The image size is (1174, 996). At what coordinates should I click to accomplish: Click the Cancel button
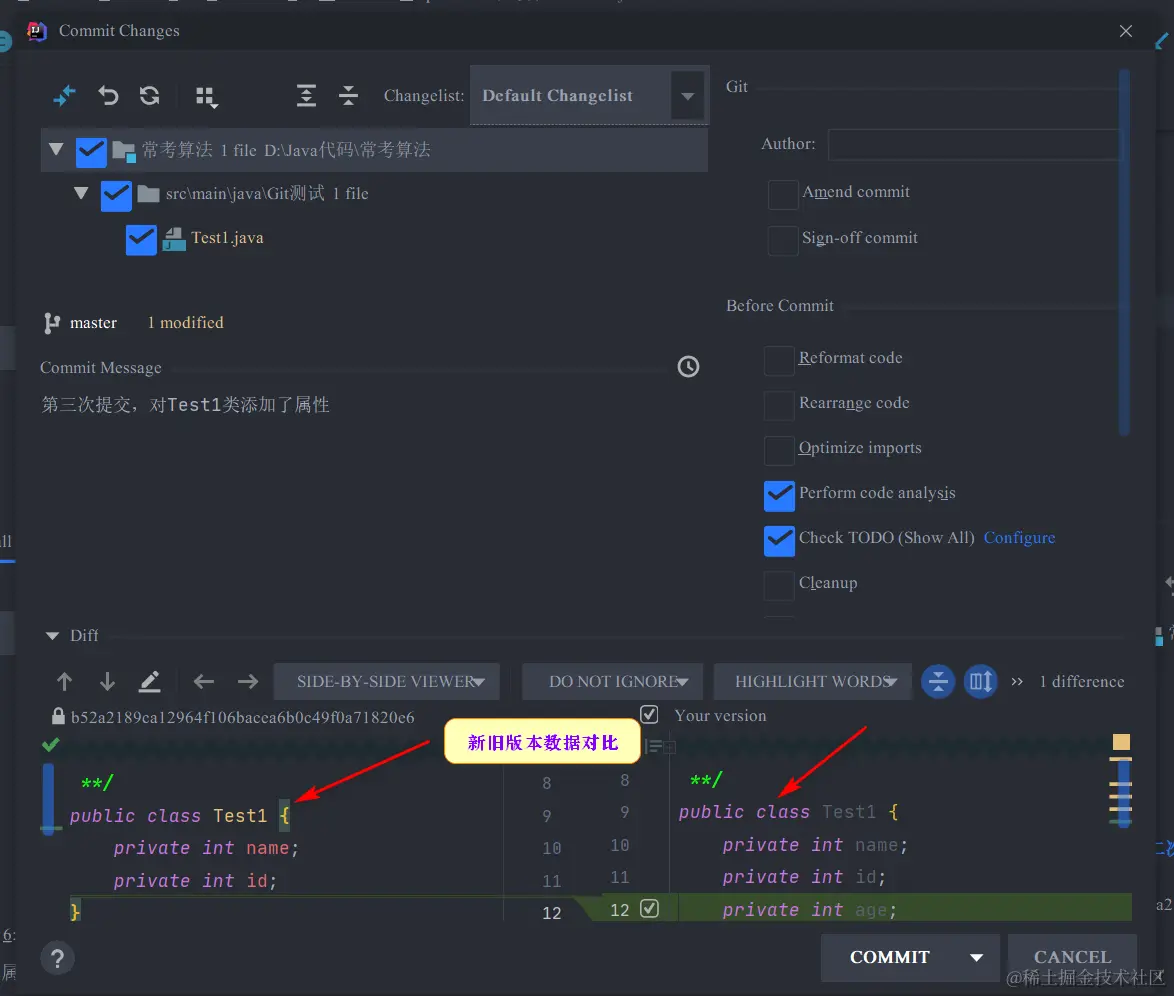(x=1072, y=957)
